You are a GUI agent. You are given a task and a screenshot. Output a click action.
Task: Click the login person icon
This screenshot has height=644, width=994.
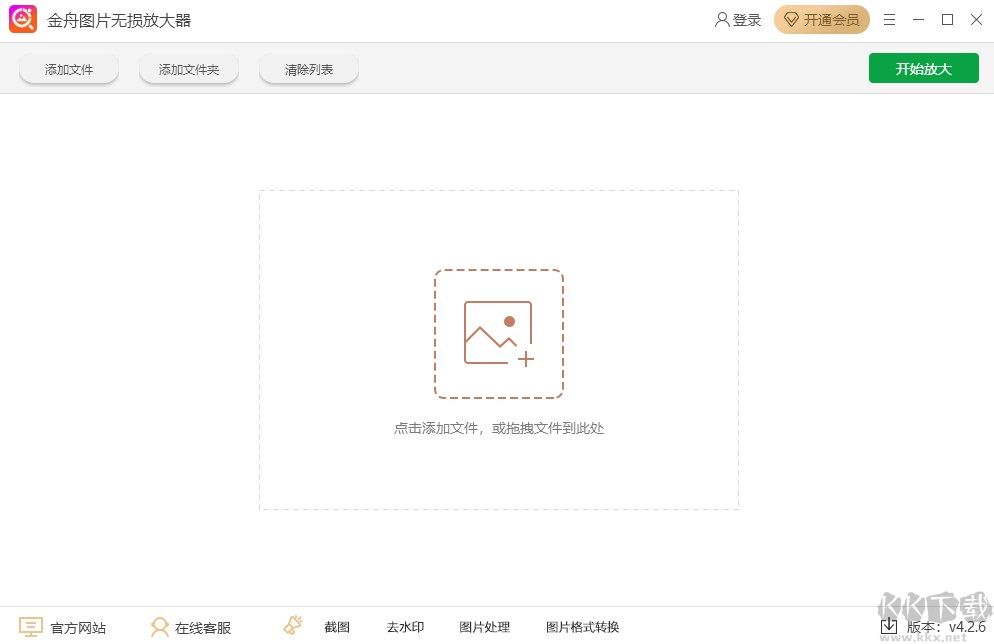(x=720, y=19)
